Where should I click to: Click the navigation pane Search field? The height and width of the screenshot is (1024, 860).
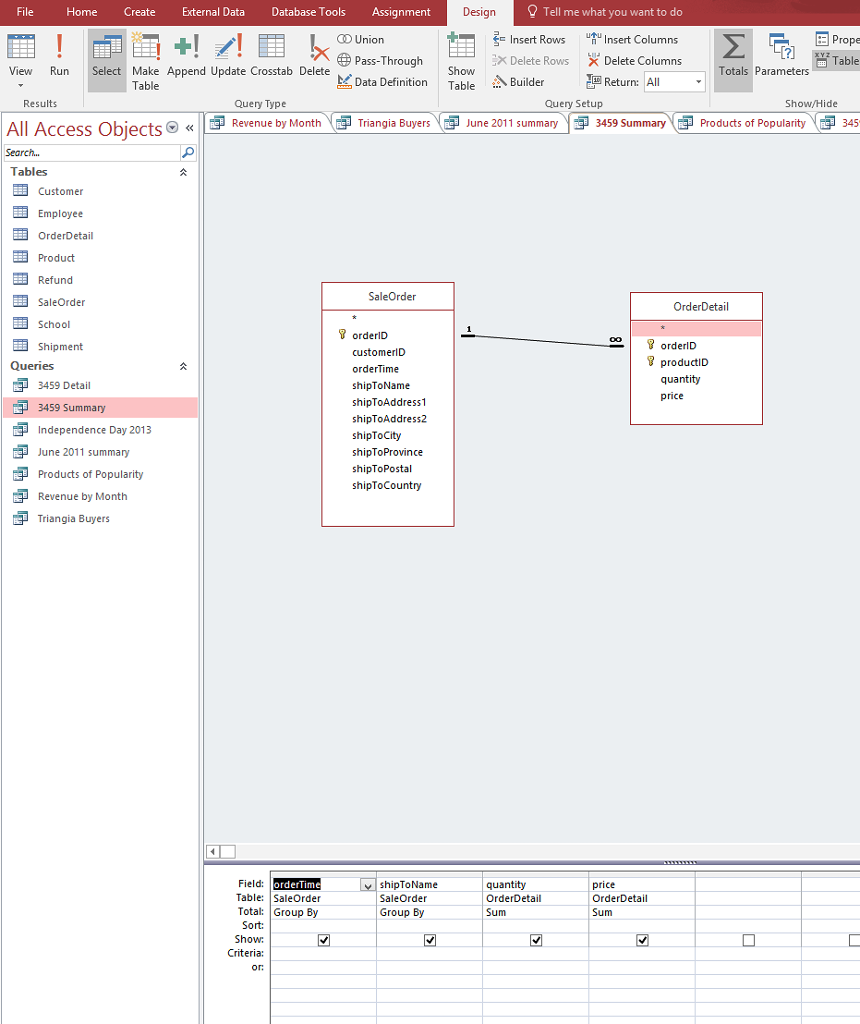coord(91,152)
